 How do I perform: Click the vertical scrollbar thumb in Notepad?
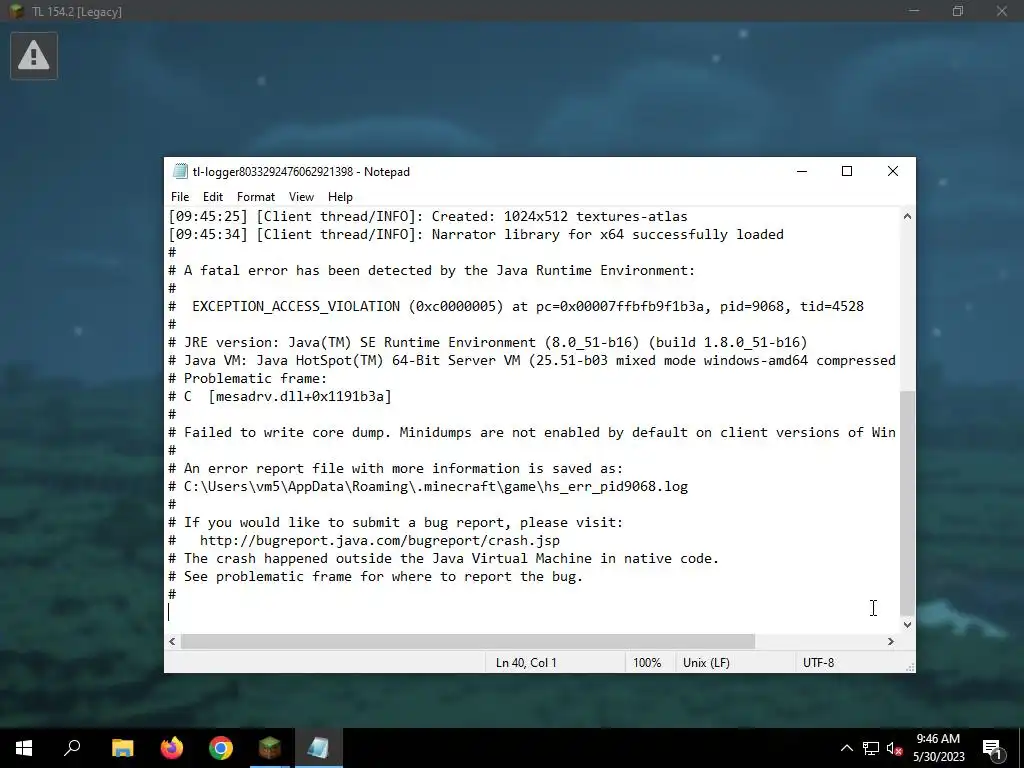907,503
